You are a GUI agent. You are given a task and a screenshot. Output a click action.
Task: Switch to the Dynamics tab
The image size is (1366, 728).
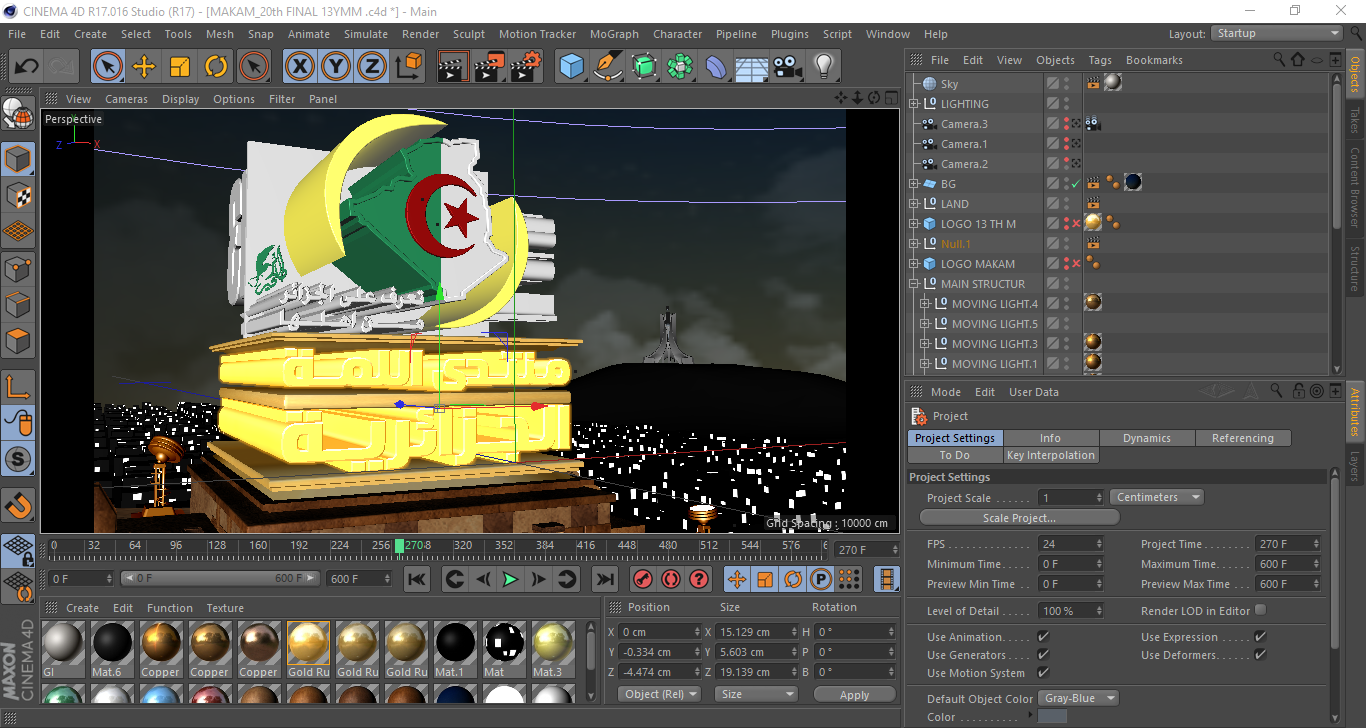coord(1146,438)
